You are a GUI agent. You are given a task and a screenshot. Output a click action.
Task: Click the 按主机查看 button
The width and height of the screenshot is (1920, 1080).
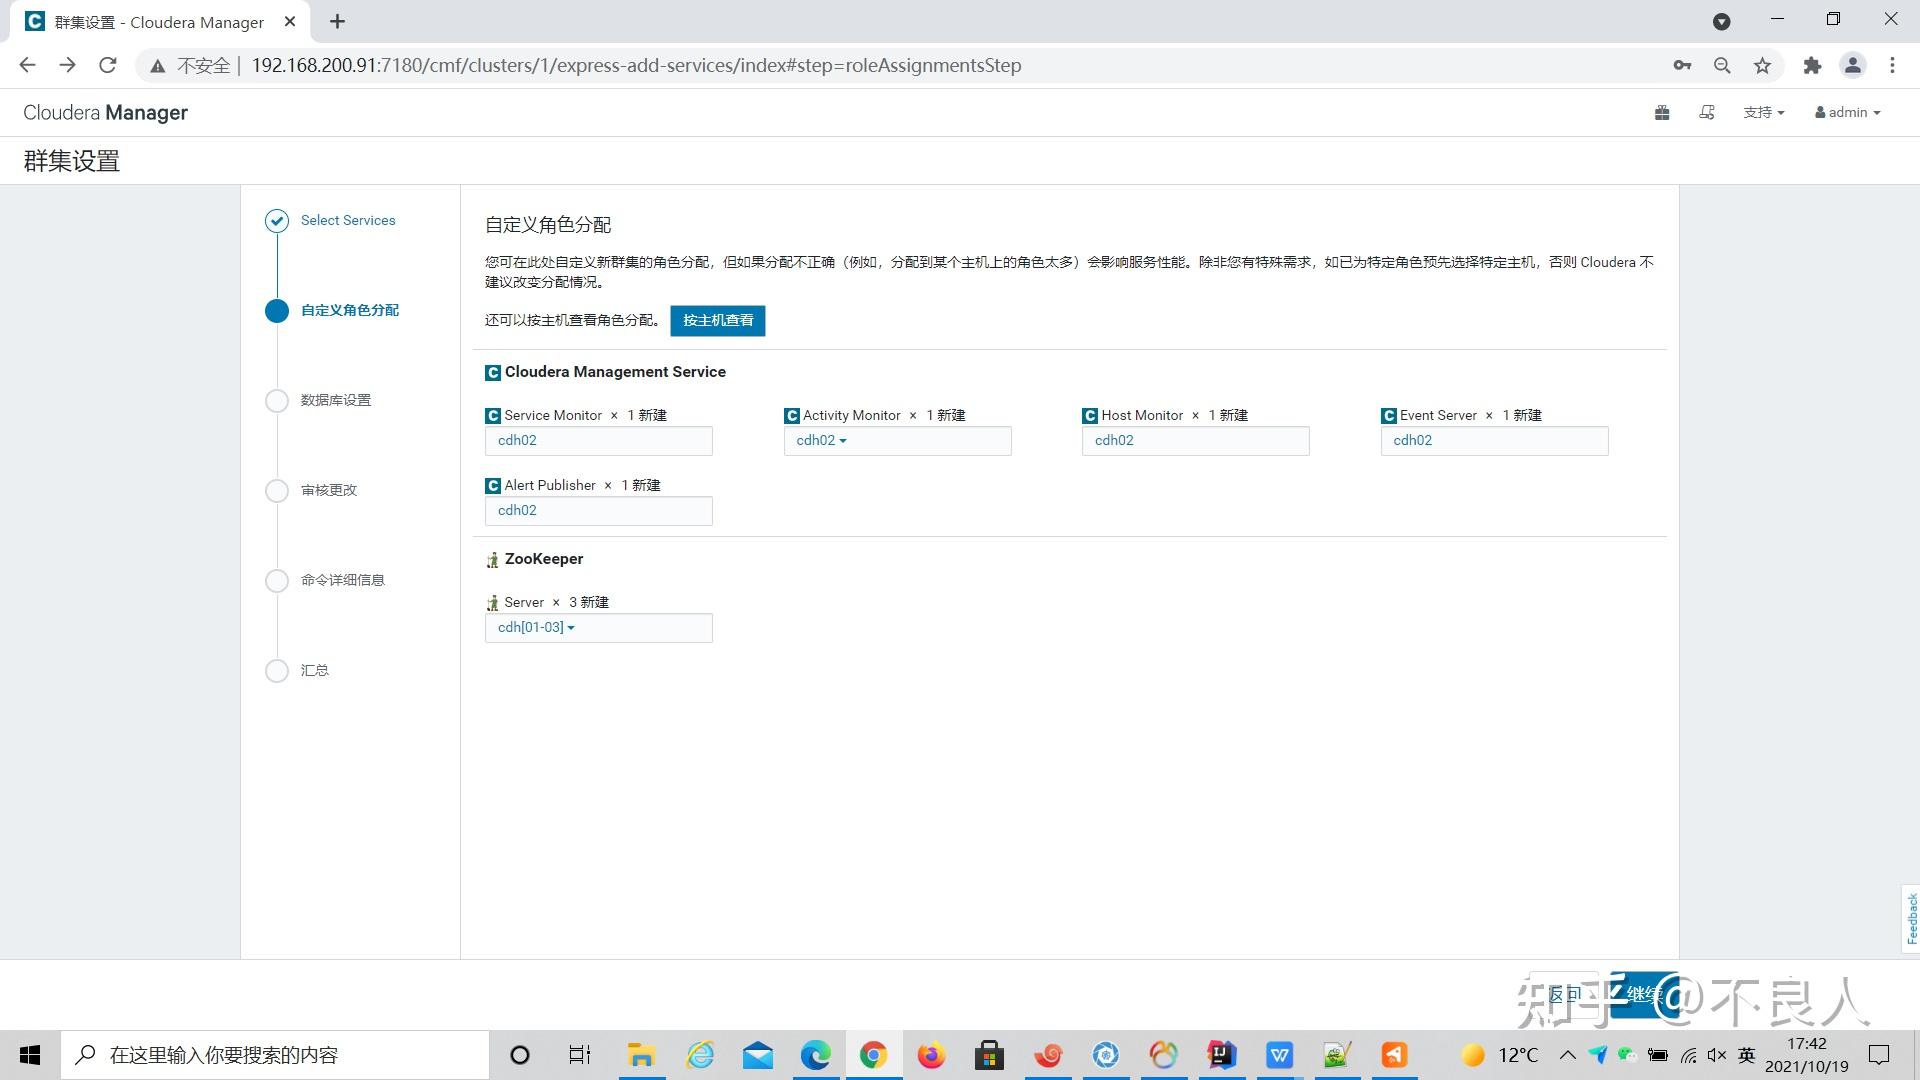pos(717,320)
